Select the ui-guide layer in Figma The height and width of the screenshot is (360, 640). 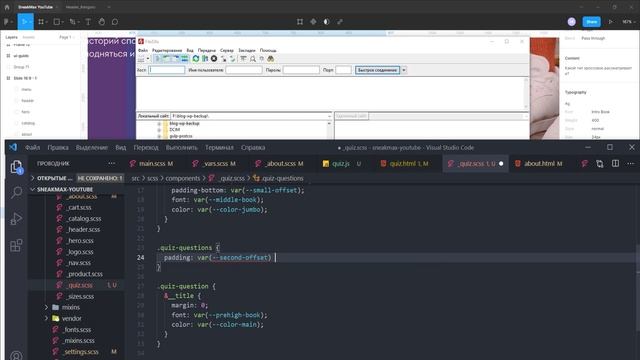click(x=21, y=56)
